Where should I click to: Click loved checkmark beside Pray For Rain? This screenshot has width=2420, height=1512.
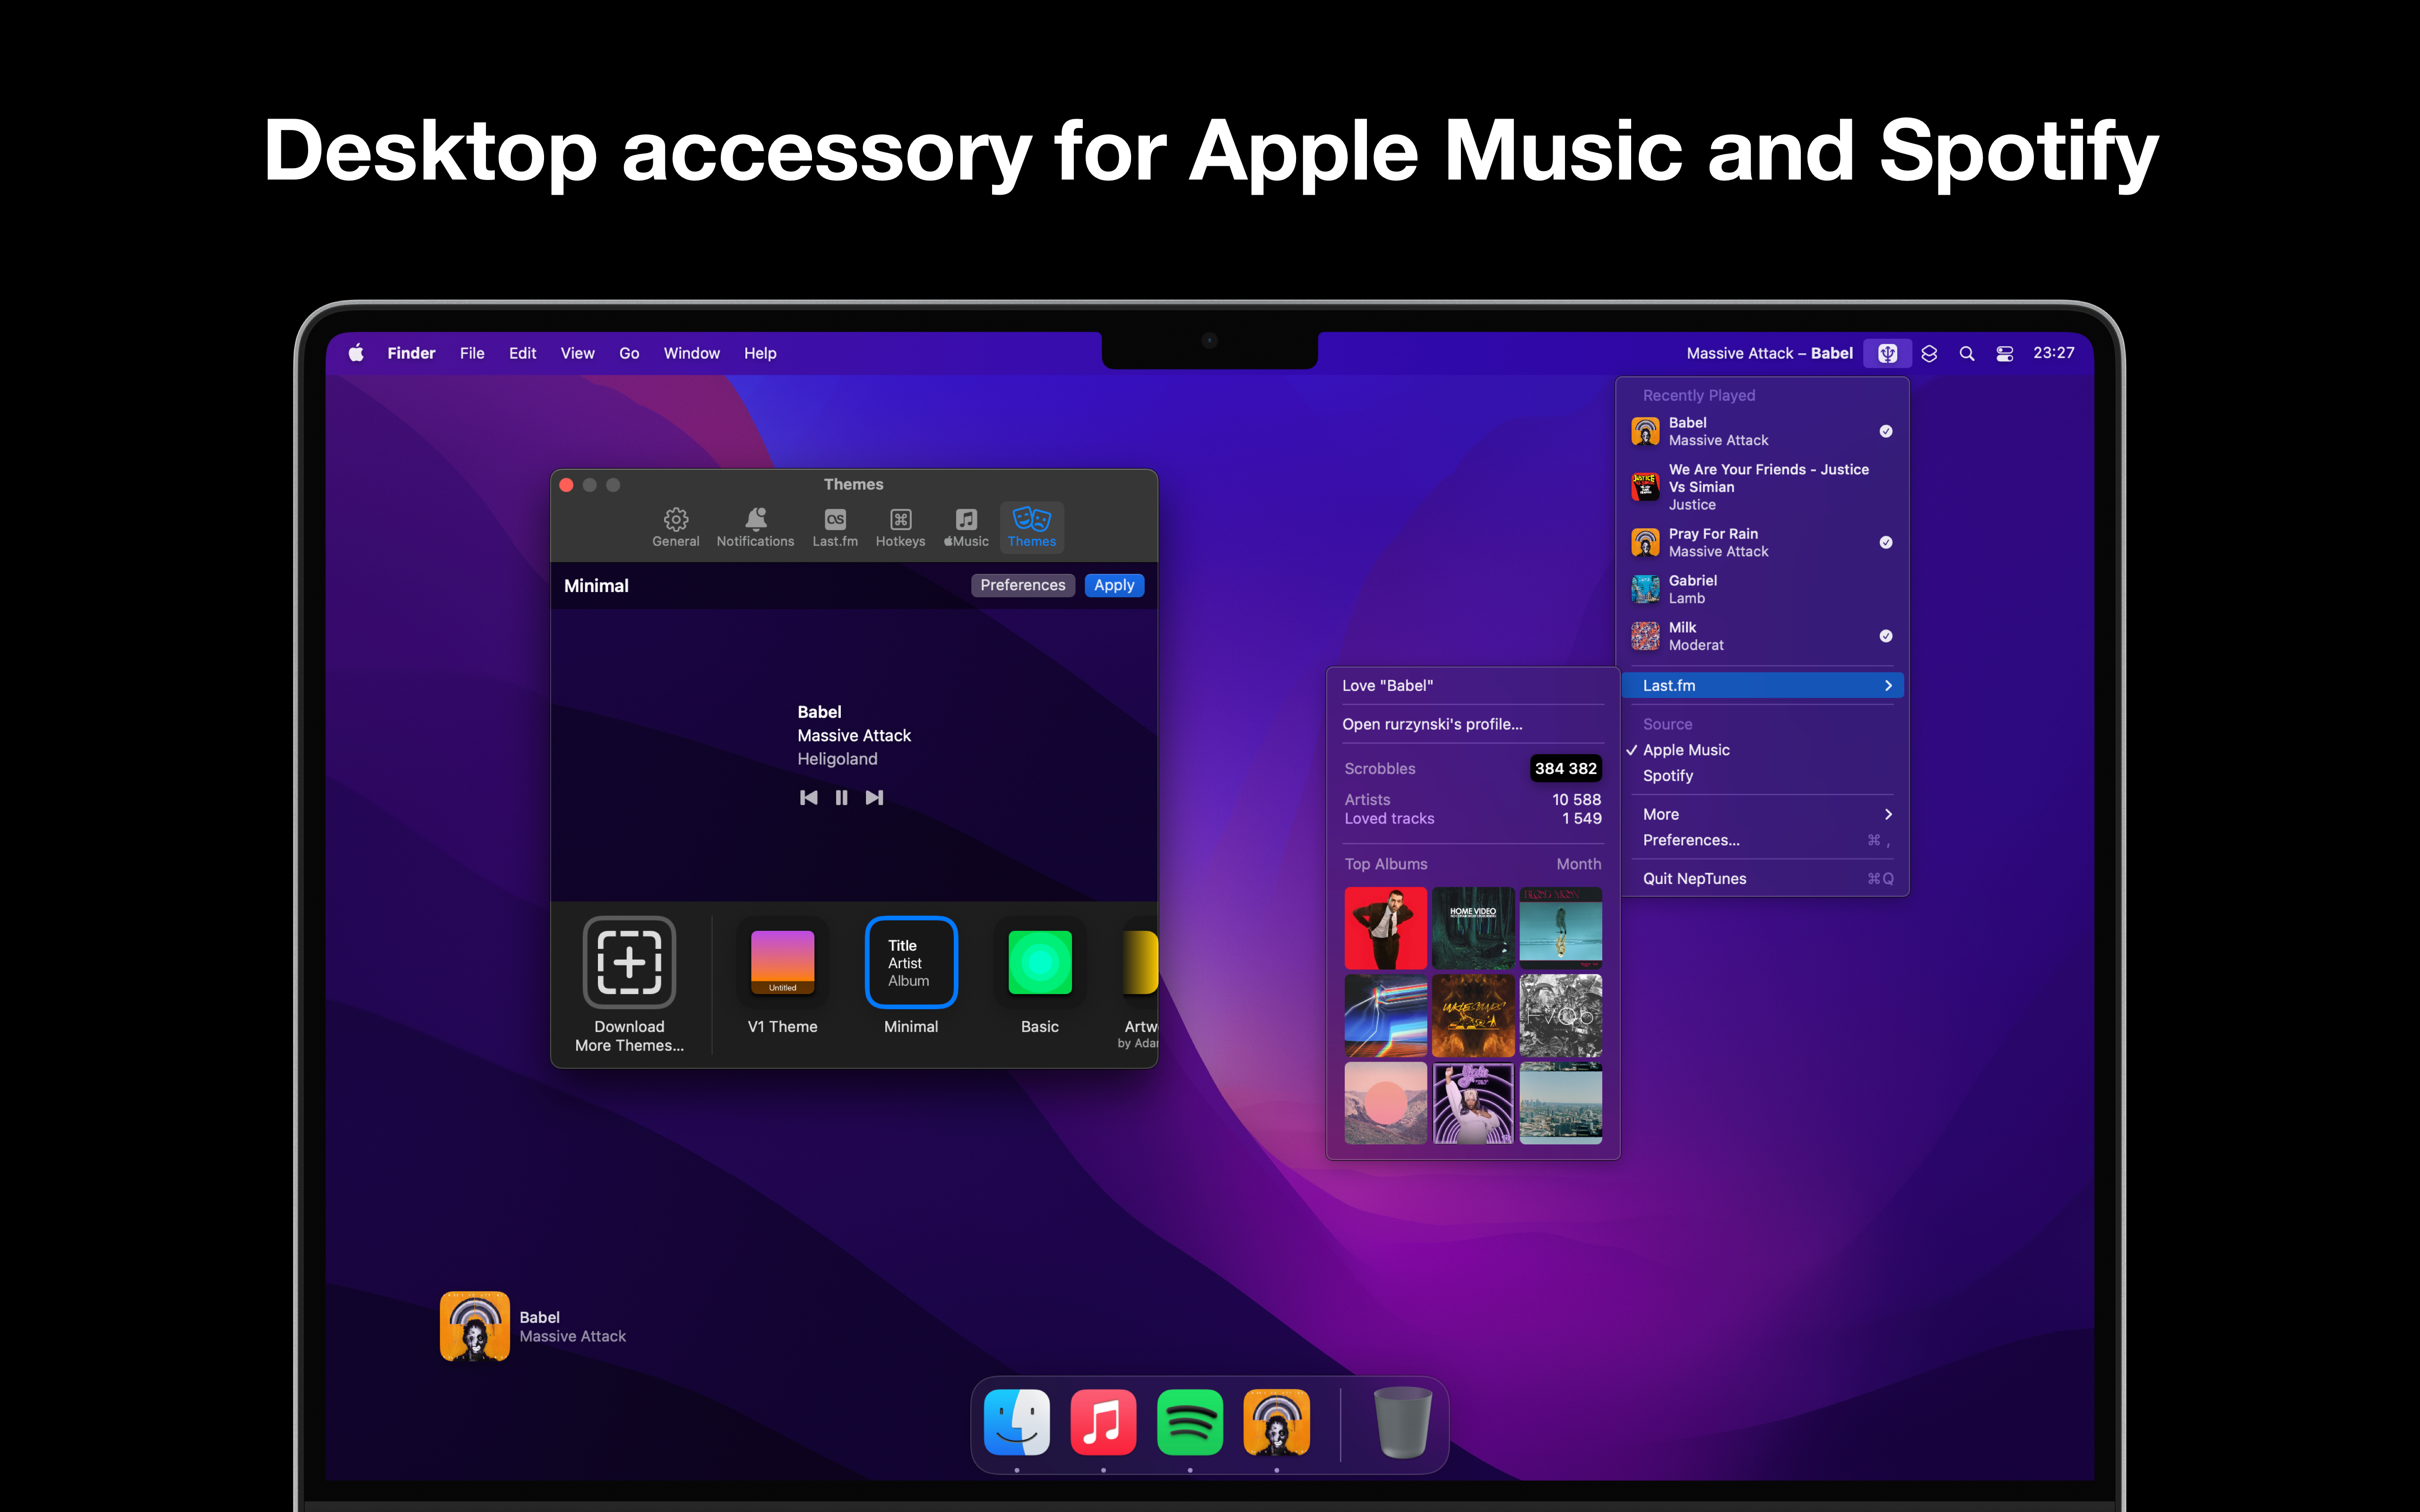[x=1886, y=542]
